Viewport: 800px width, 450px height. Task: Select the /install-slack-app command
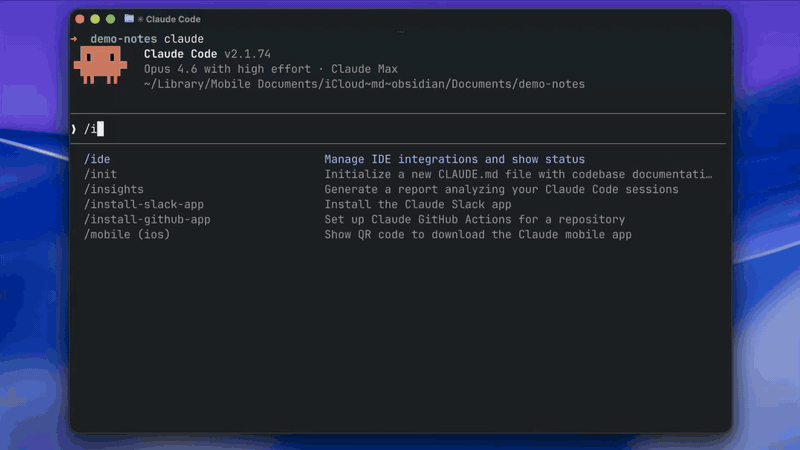(143, 204)
